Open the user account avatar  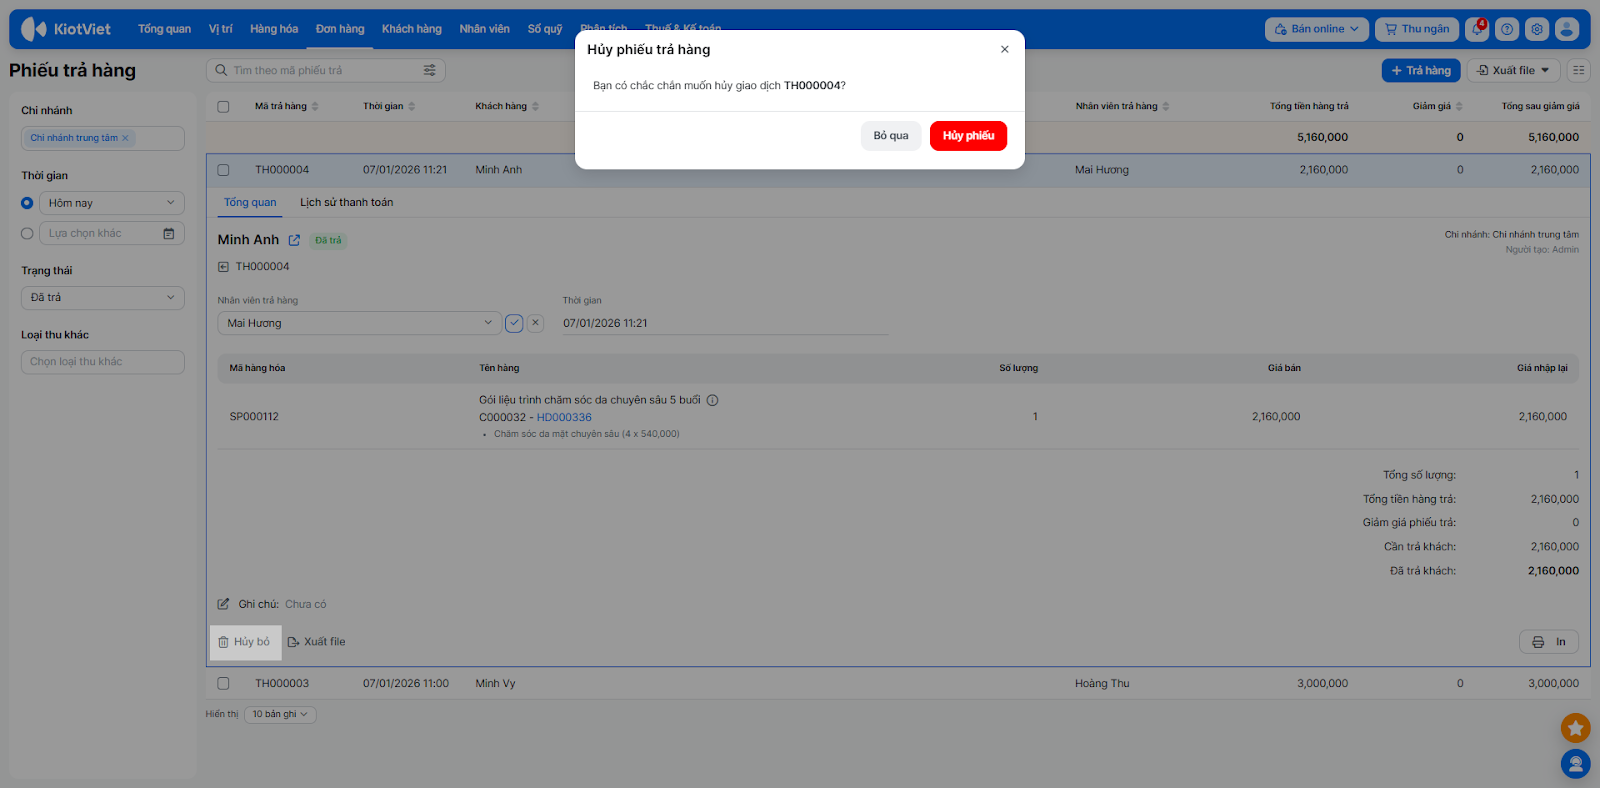1567,29
